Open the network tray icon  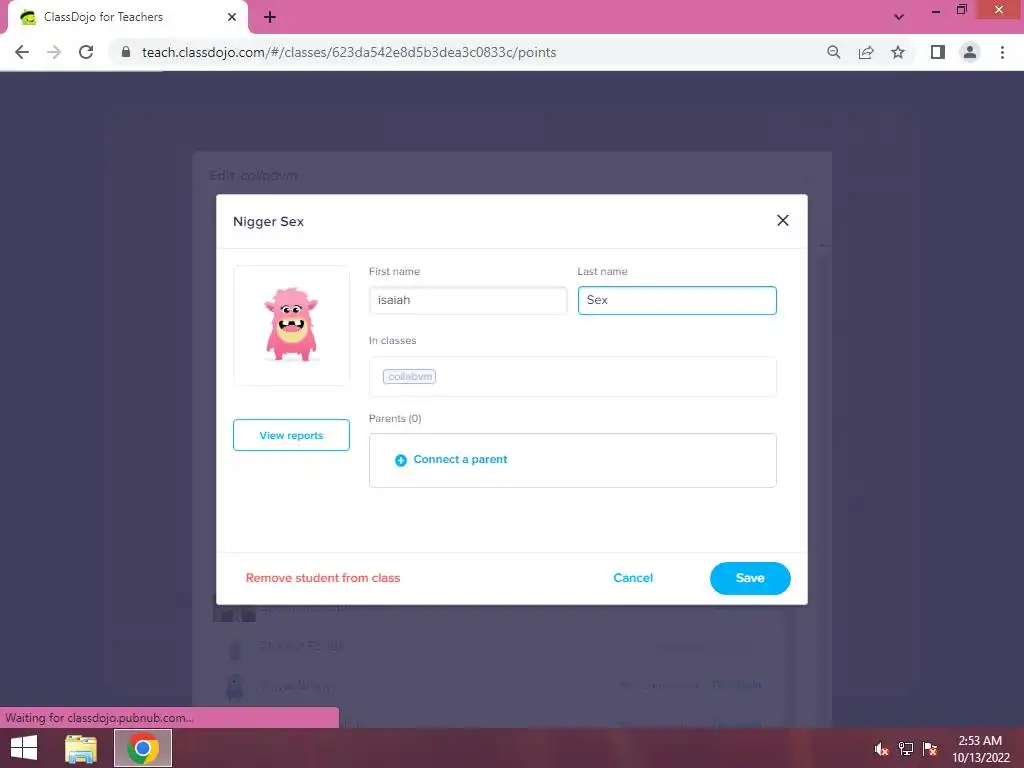coord(906,749)
